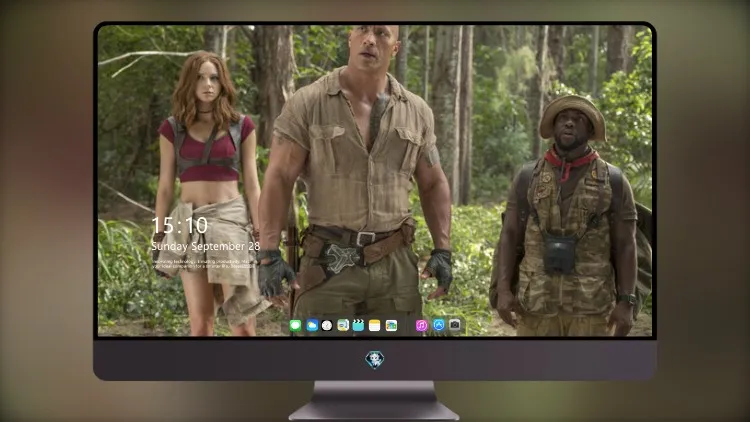Launch the Videos clapperboard icon

358,326
